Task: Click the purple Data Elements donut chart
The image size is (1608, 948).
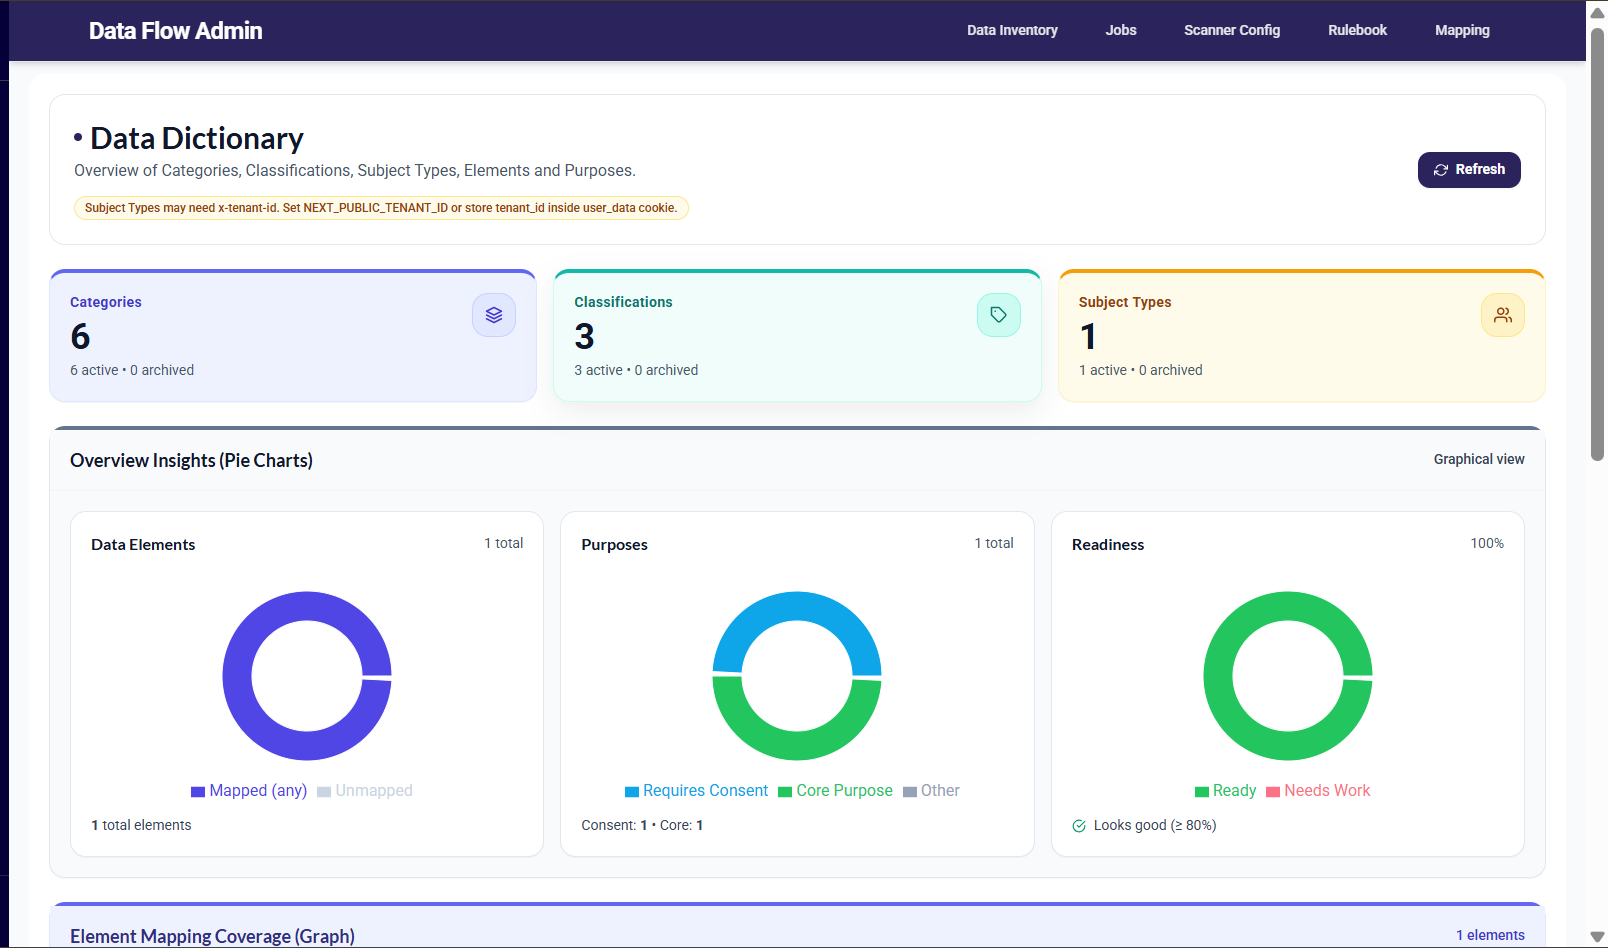Action: 237,676
